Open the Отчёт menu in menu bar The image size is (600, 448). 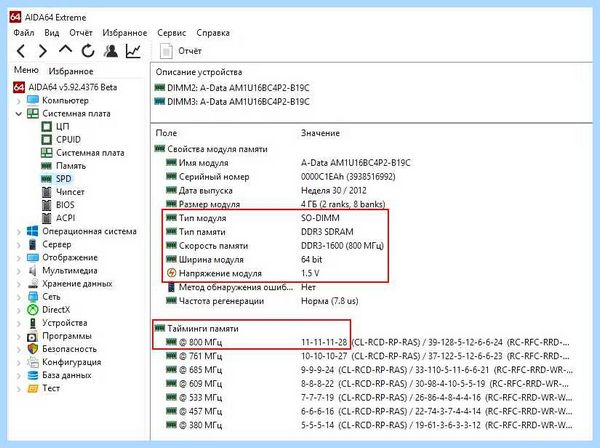pos(81,33)
